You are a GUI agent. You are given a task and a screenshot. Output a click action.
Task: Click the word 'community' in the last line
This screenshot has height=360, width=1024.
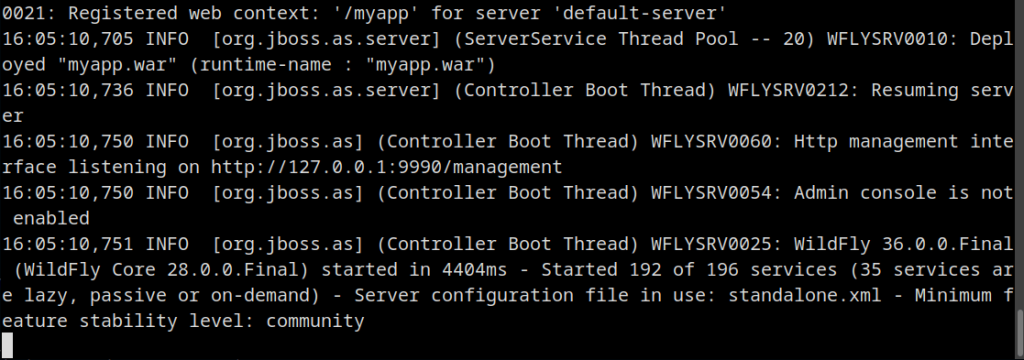click(315, 321)
